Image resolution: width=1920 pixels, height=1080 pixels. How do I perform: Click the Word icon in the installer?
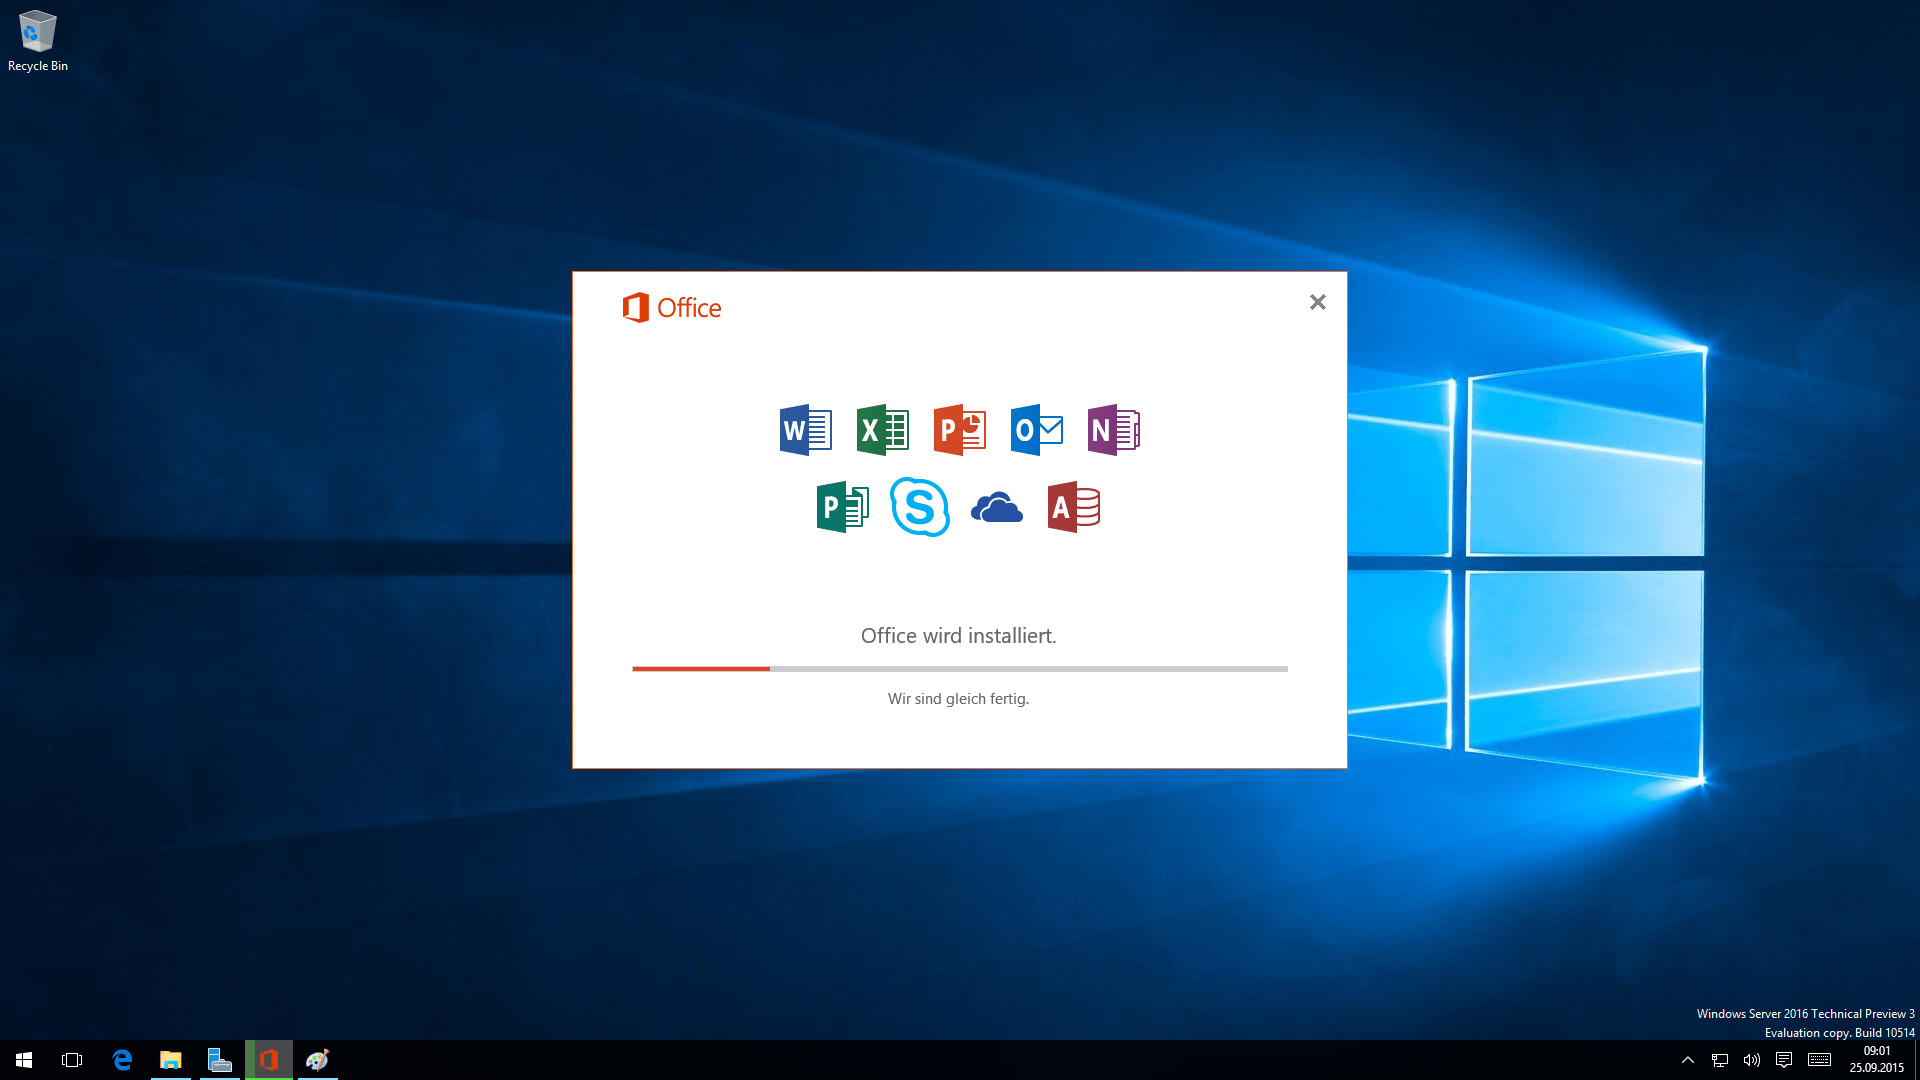click(805, 430)
